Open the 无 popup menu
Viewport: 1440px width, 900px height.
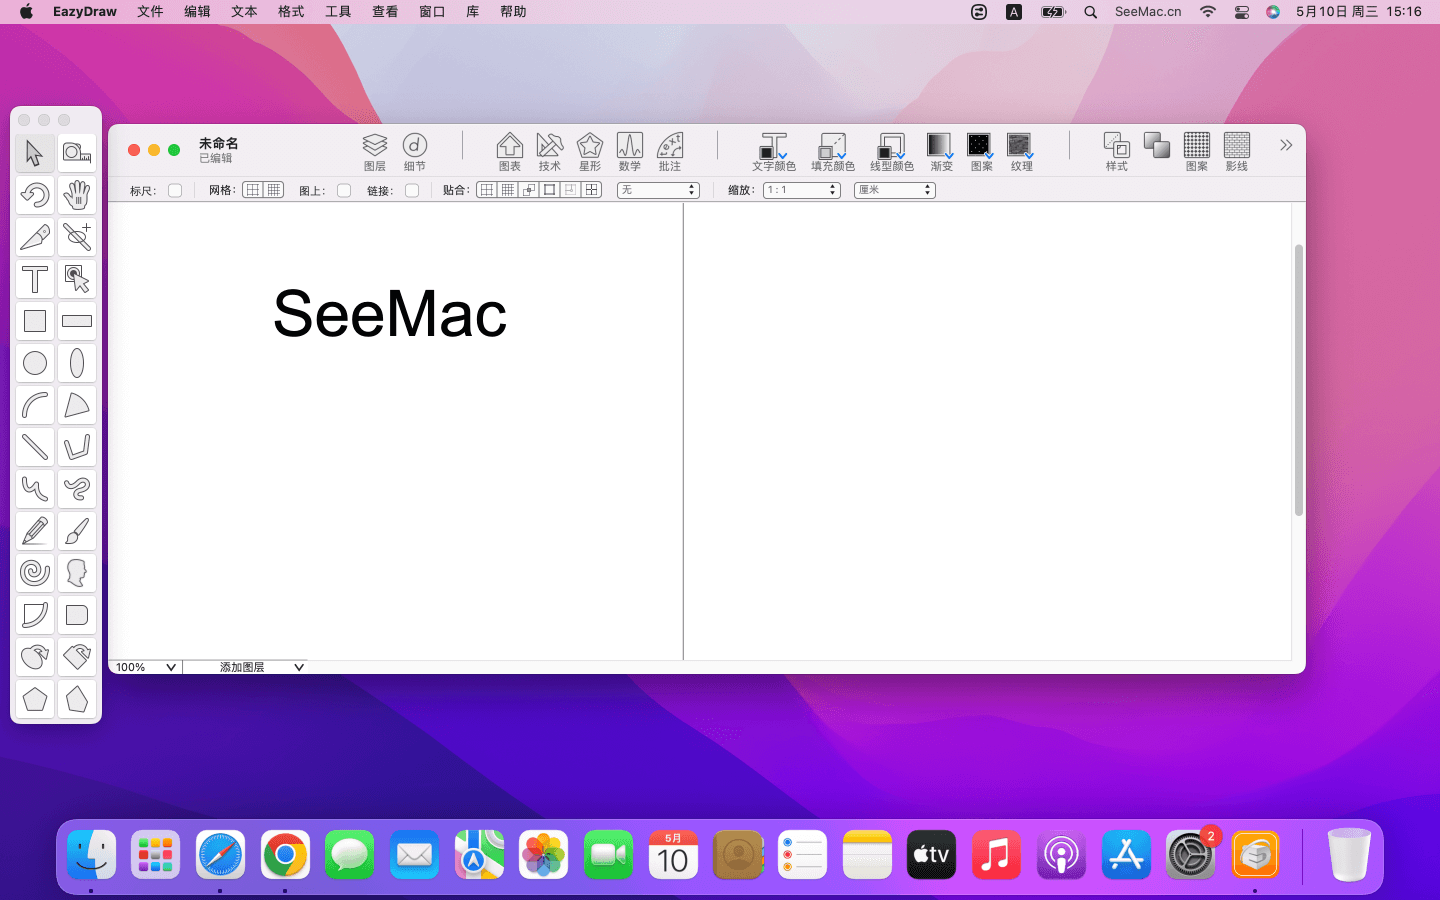(658, 190)
